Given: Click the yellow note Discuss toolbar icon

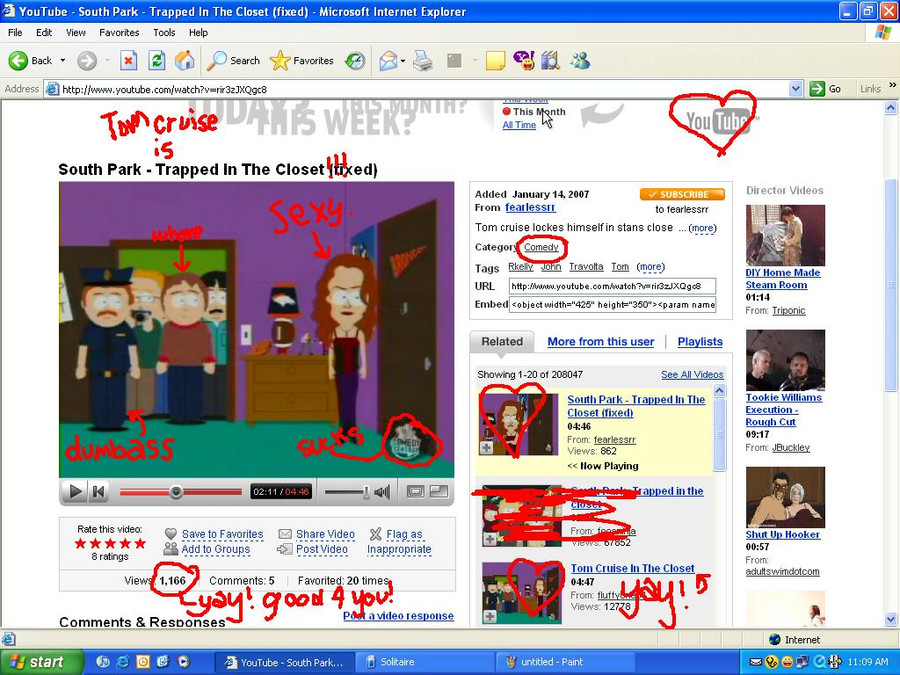Looking at the screenshot, I should point(495,60).
